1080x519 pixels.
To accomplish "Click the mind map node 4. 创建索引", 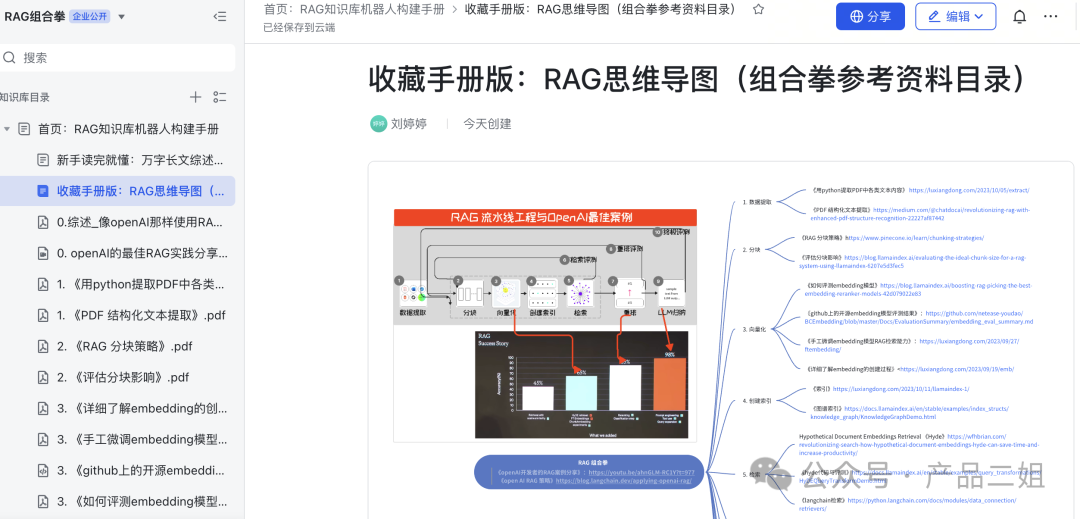I will 756,400.
